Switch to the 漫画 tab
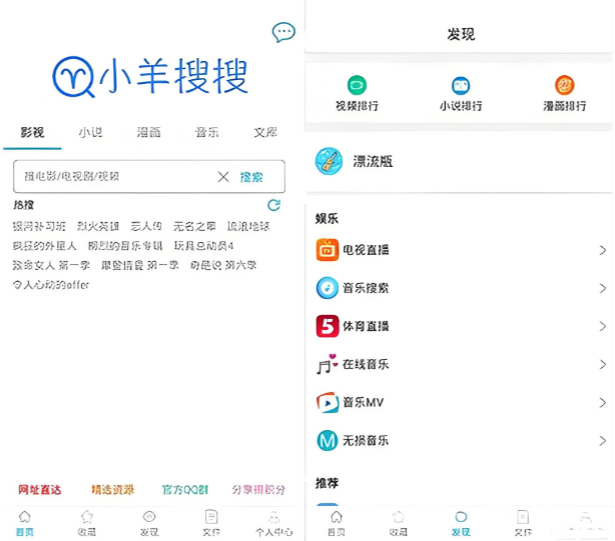Screen dimensions: 615x541 tap(149, 133)
